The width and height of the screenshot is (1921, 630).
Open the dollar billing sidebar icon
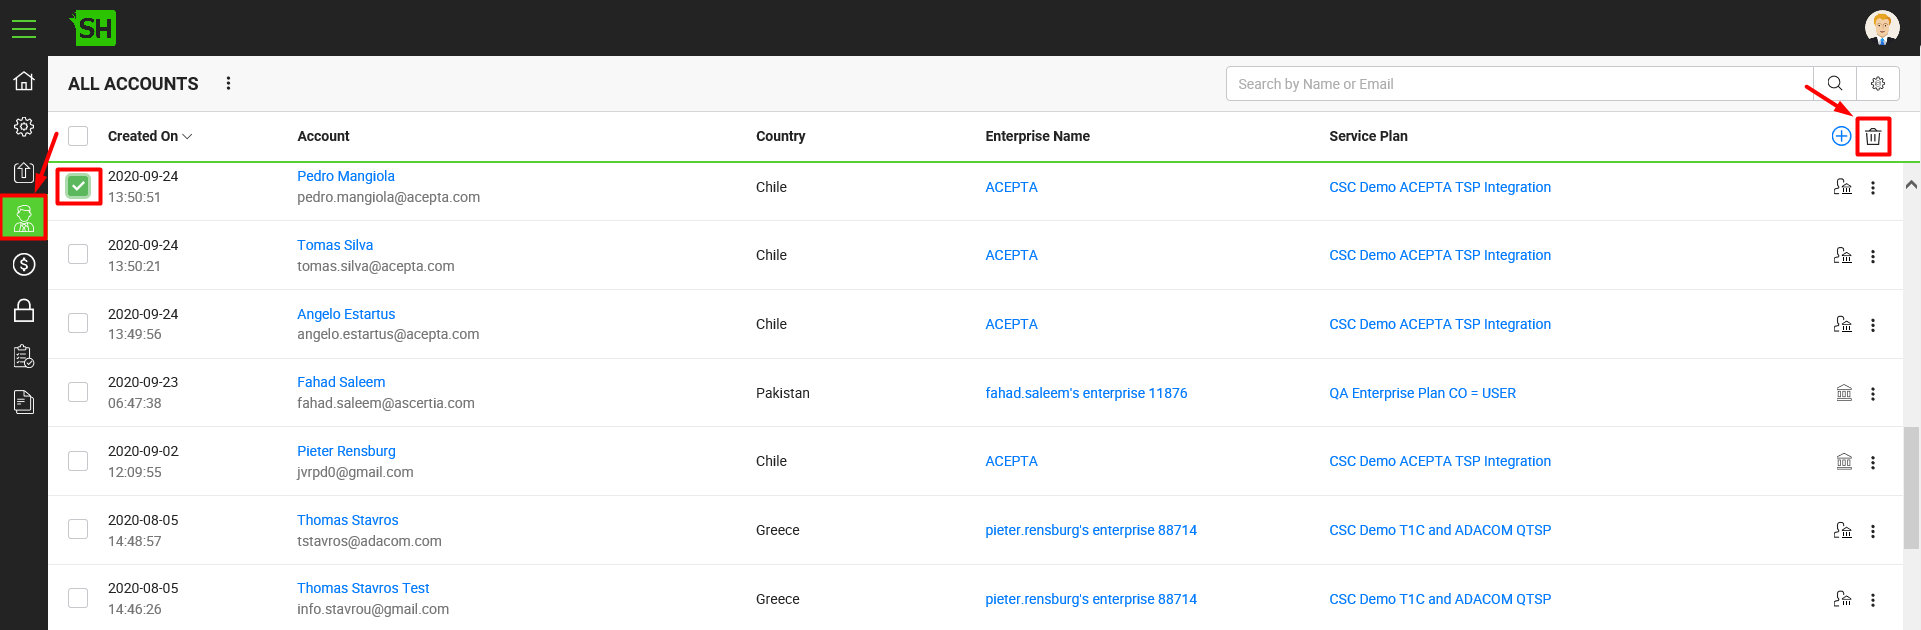coord(24,264)
